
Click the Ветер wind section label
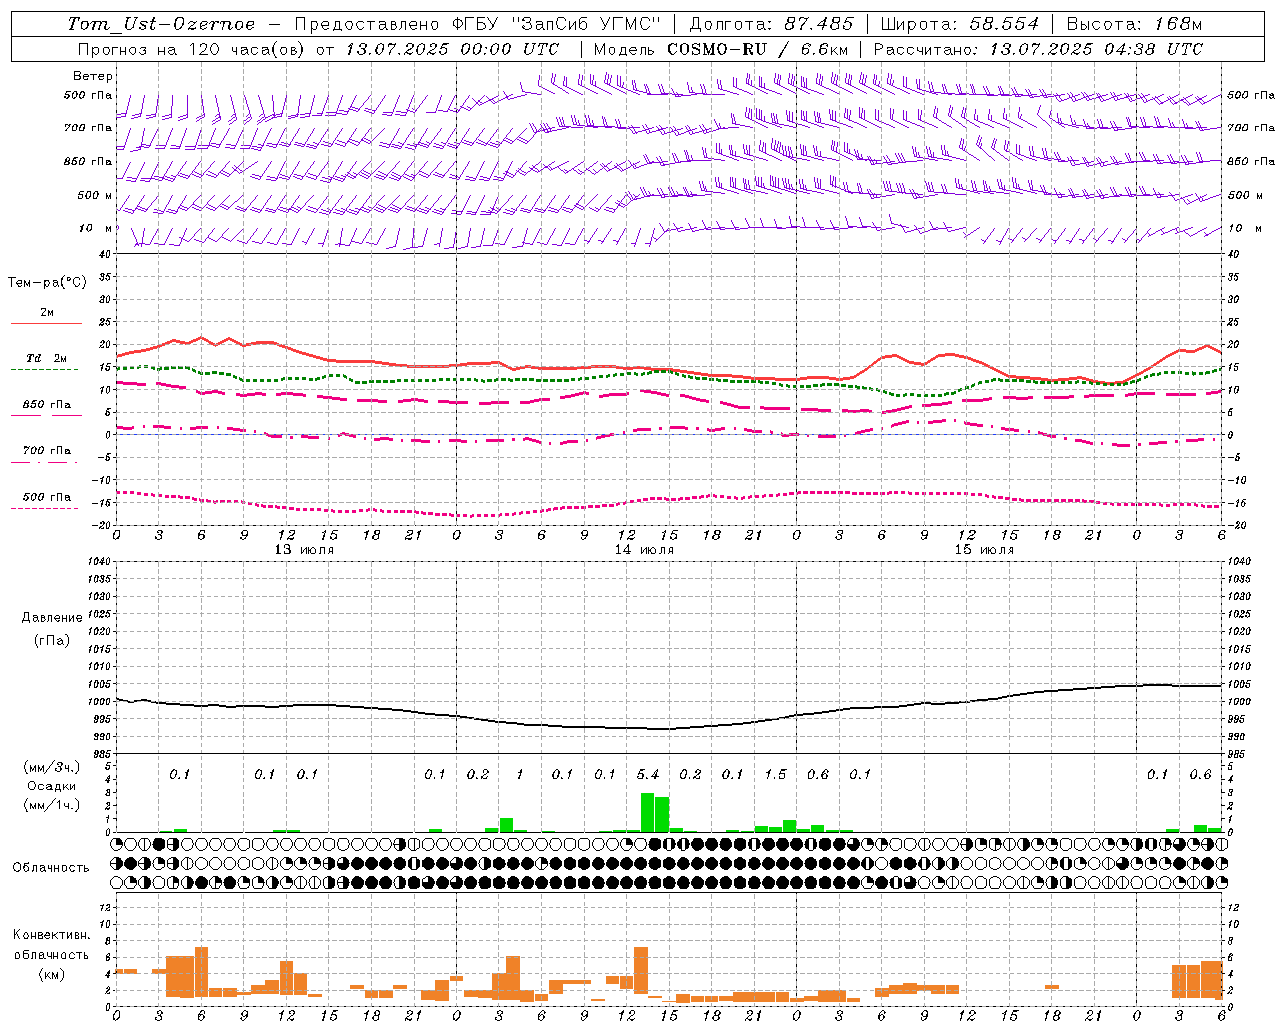coord(93,76)
